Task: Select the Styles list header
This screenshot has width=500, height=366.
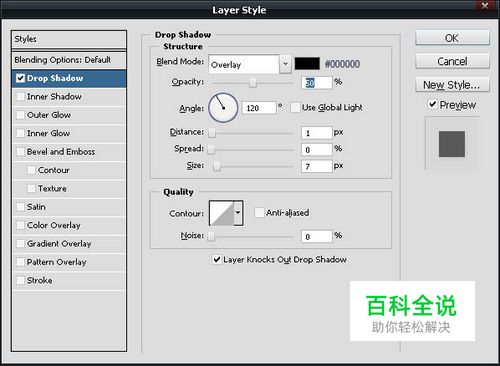Action: pos(69,39)
